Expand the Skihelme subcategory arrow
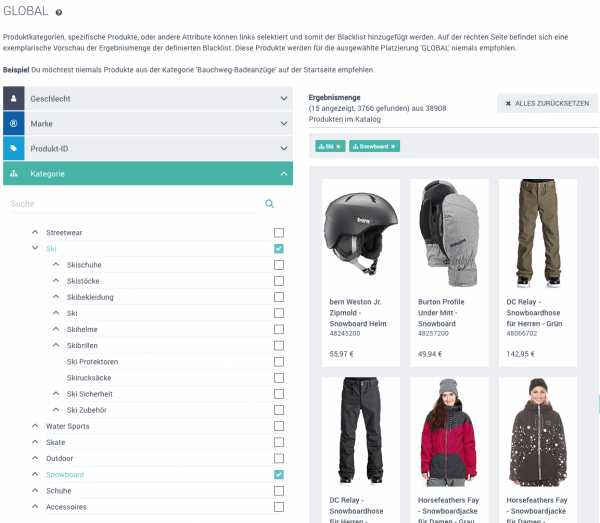The width and height of the screenshot is (600, 523). tap(56, 329)
